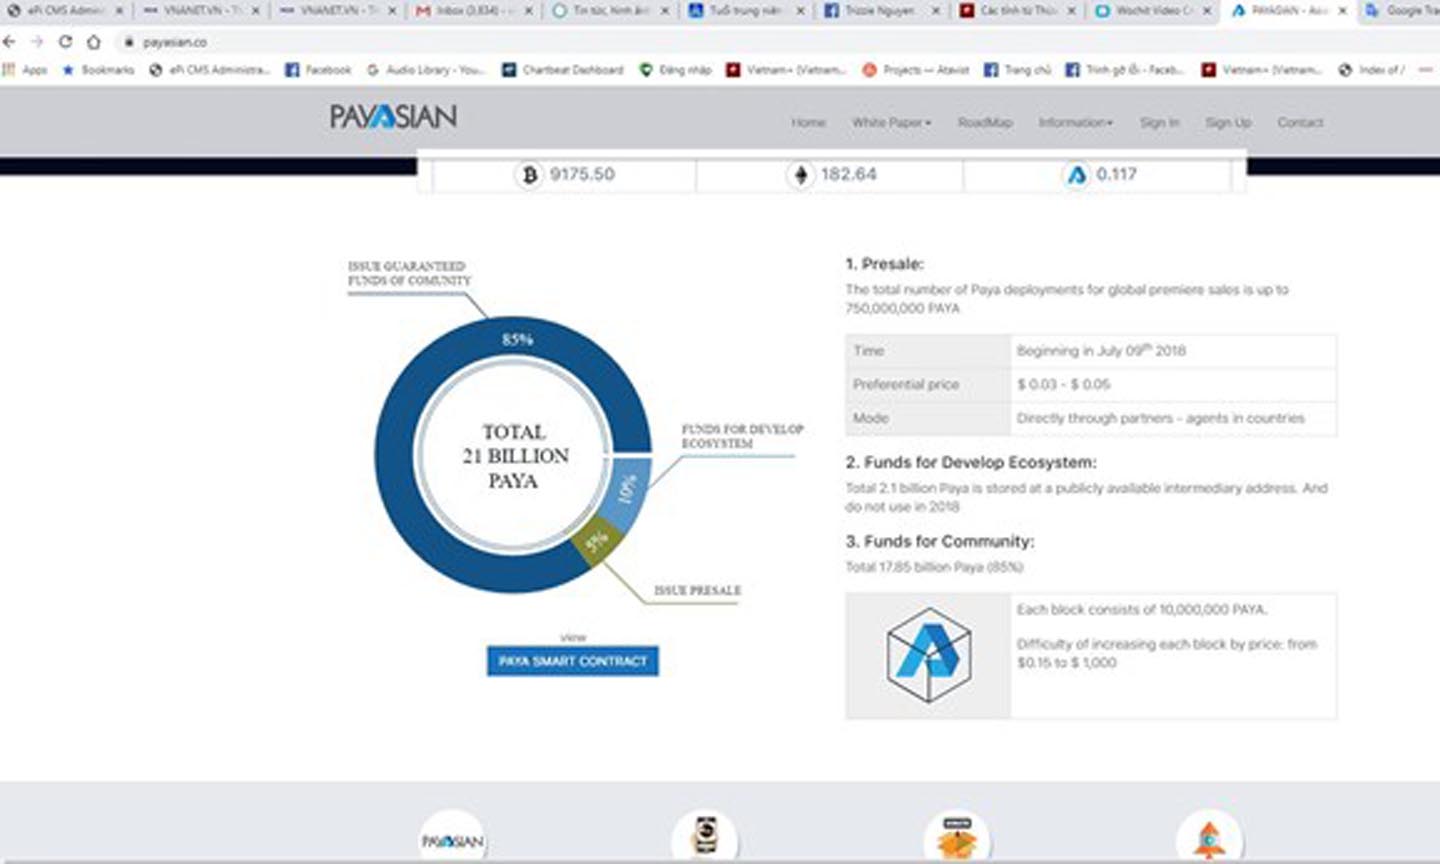Click the browser forward arrow
The width and height of the screenshot is (1440, 864).
click(37, 42)
